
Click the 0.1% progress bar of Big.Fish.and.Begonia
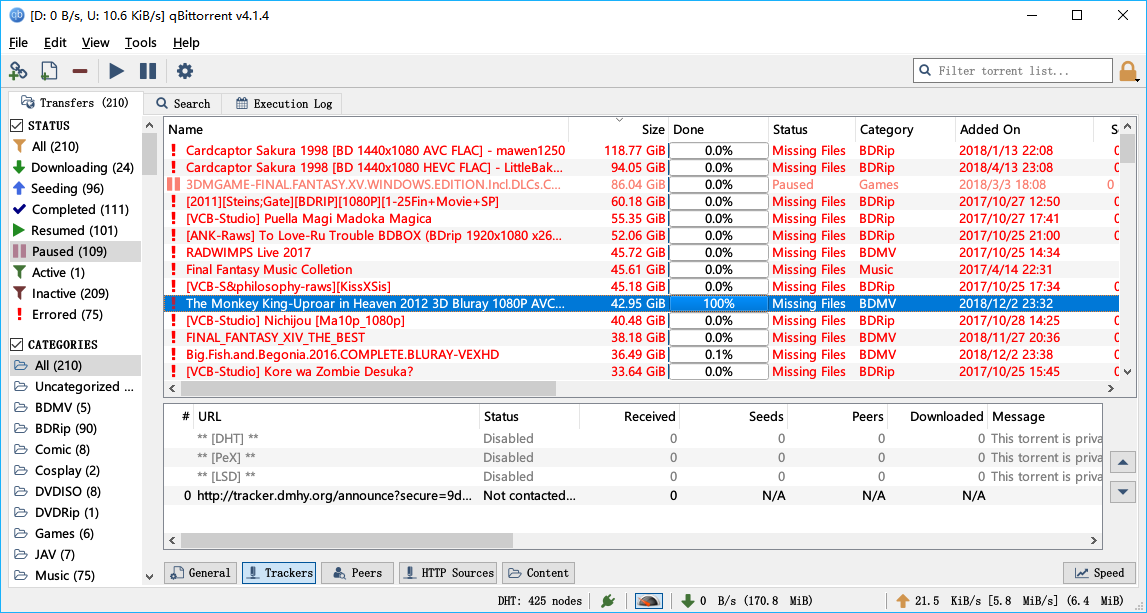point(719,355)
